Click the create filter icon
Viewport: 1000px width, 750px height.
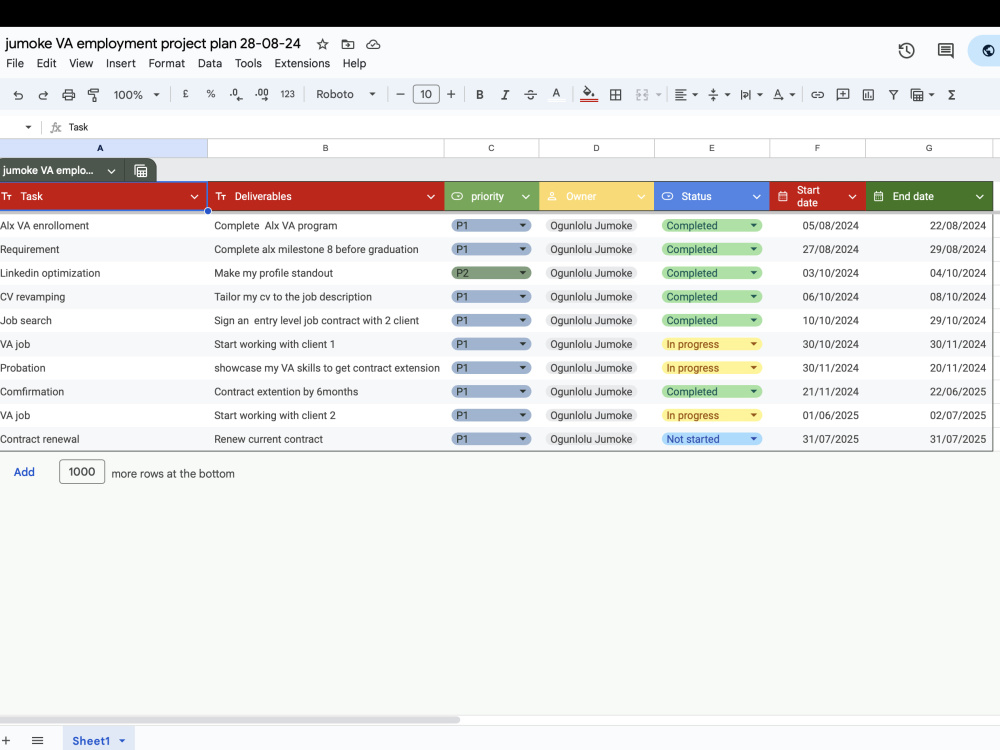click(893, 95)
